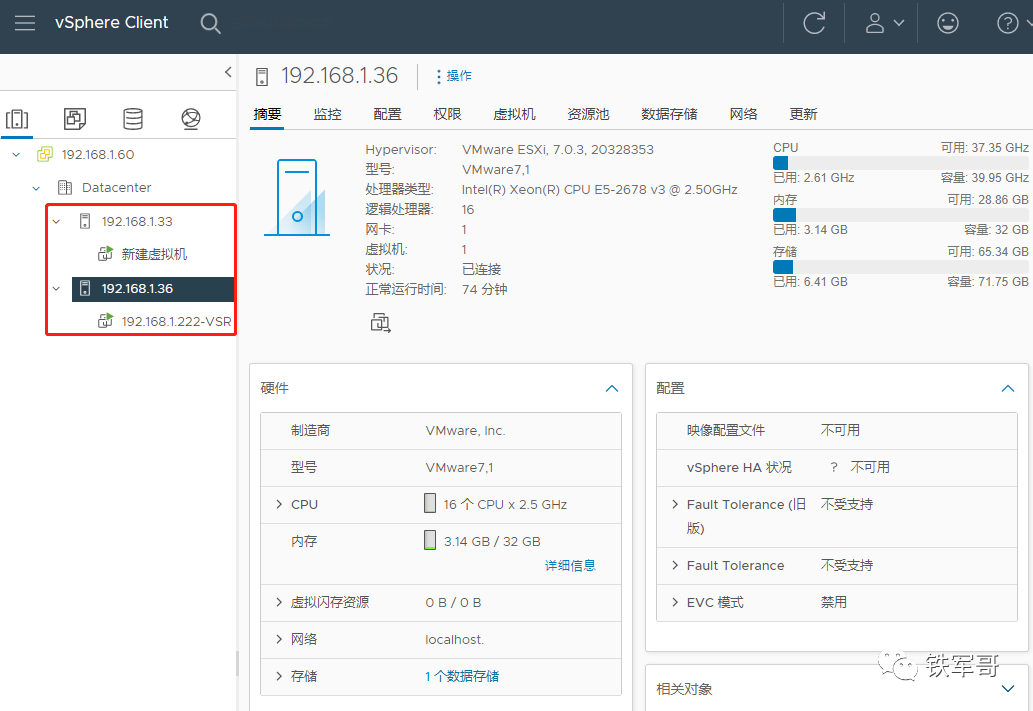The width and height of the screenshot is (1033, 711).
Task: Switch to the 监控 tab
Action: [x=327, y=115]
